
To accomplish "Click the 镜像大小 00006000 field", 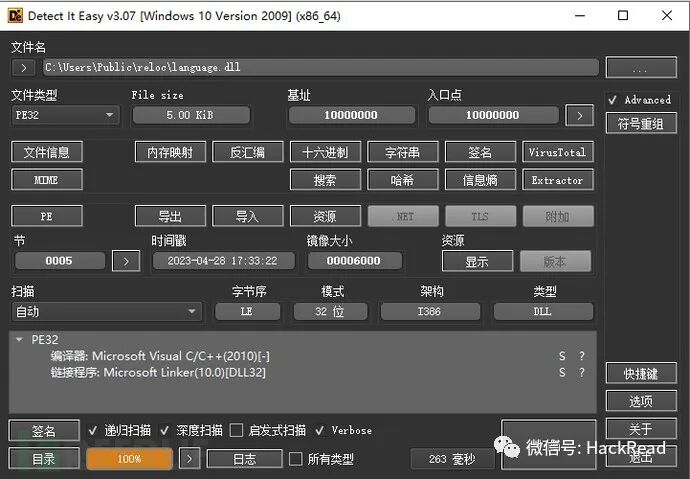I will (354, 261).
